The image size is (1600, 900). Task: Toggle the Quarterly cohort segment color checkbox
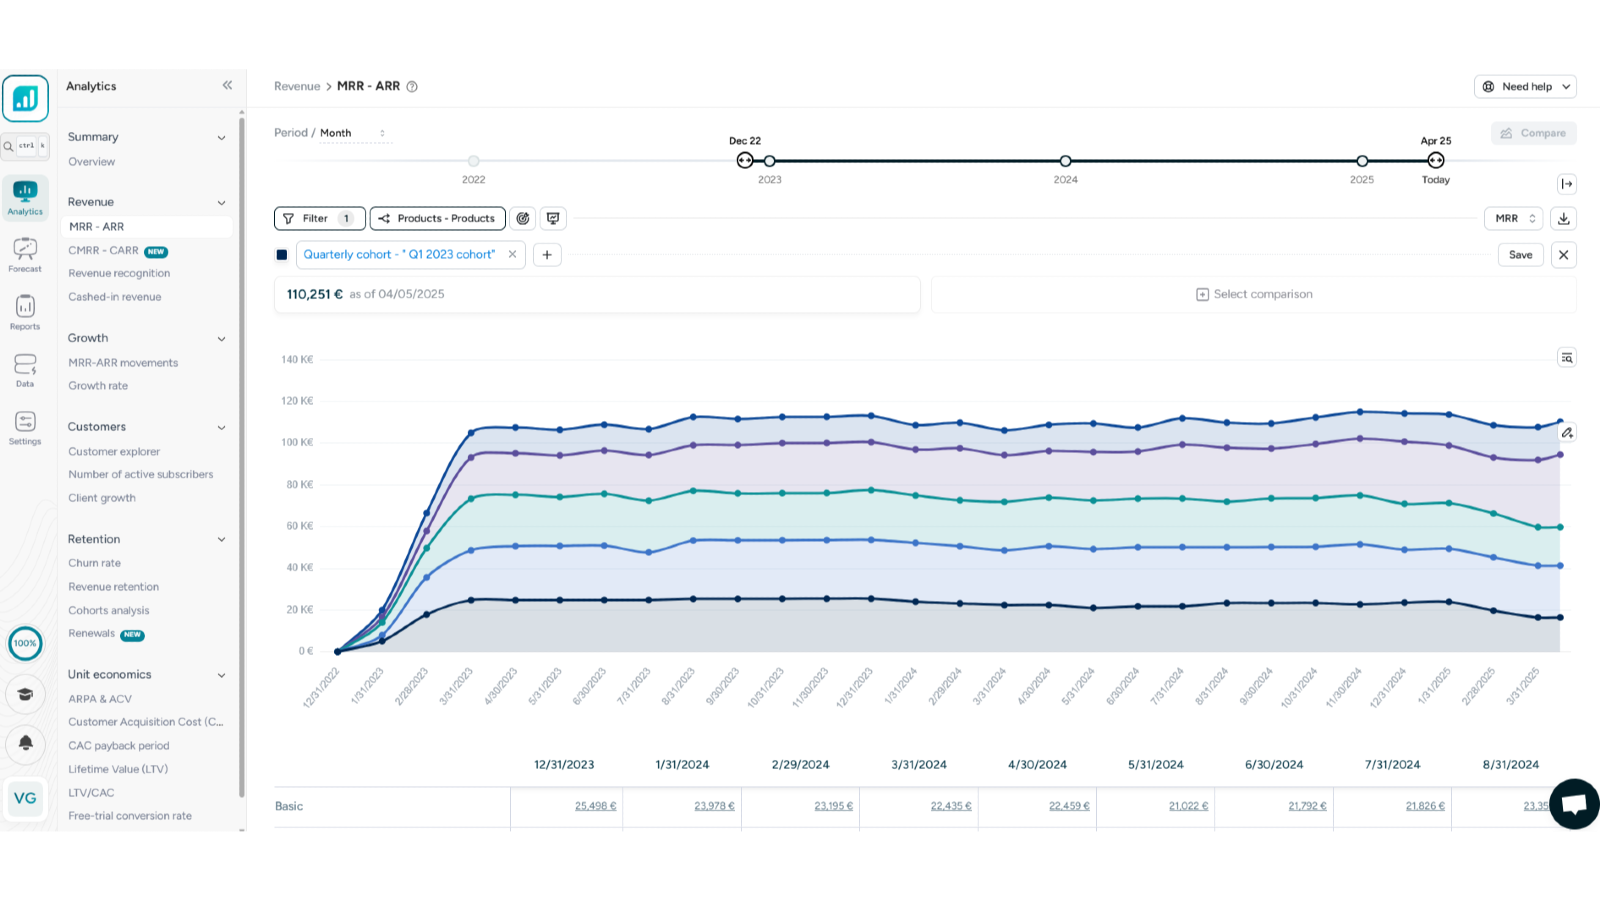point(282,255)
